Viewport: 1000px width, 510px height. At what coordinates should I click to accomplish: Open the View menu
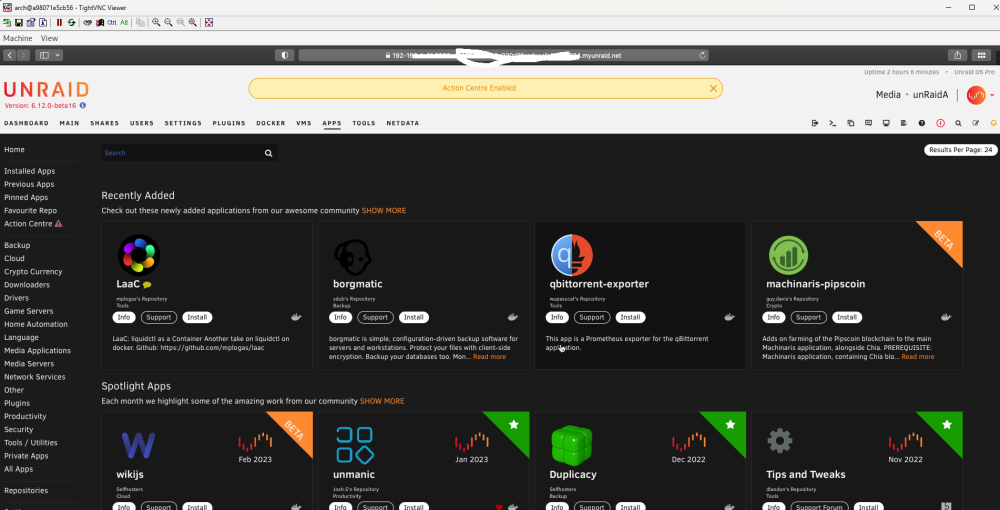(x=49, y=38)
